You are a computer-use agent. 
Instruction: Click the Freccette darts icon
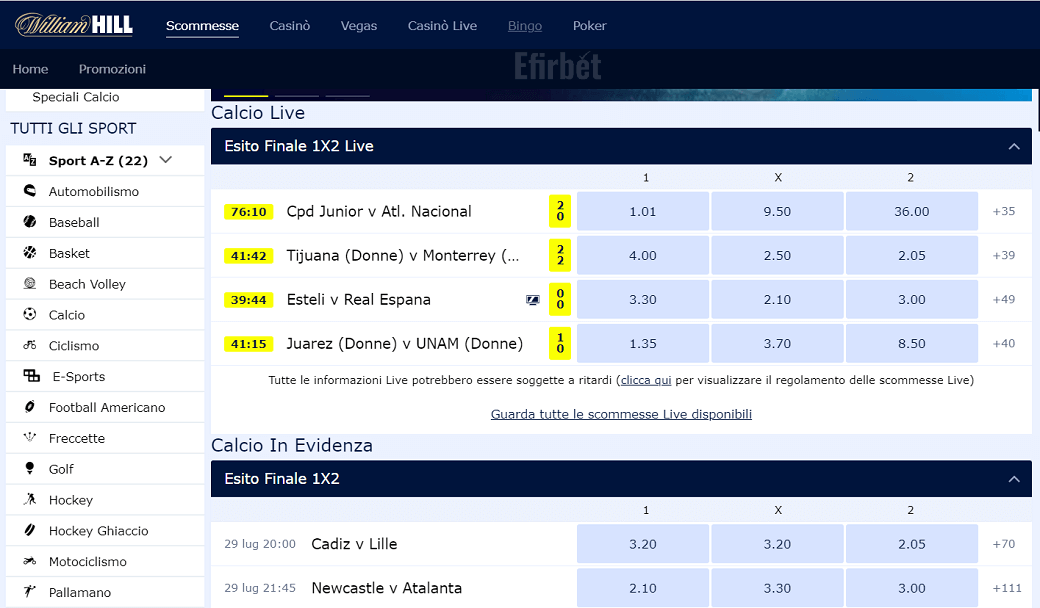pyautogui.click(x=30, y=438)
